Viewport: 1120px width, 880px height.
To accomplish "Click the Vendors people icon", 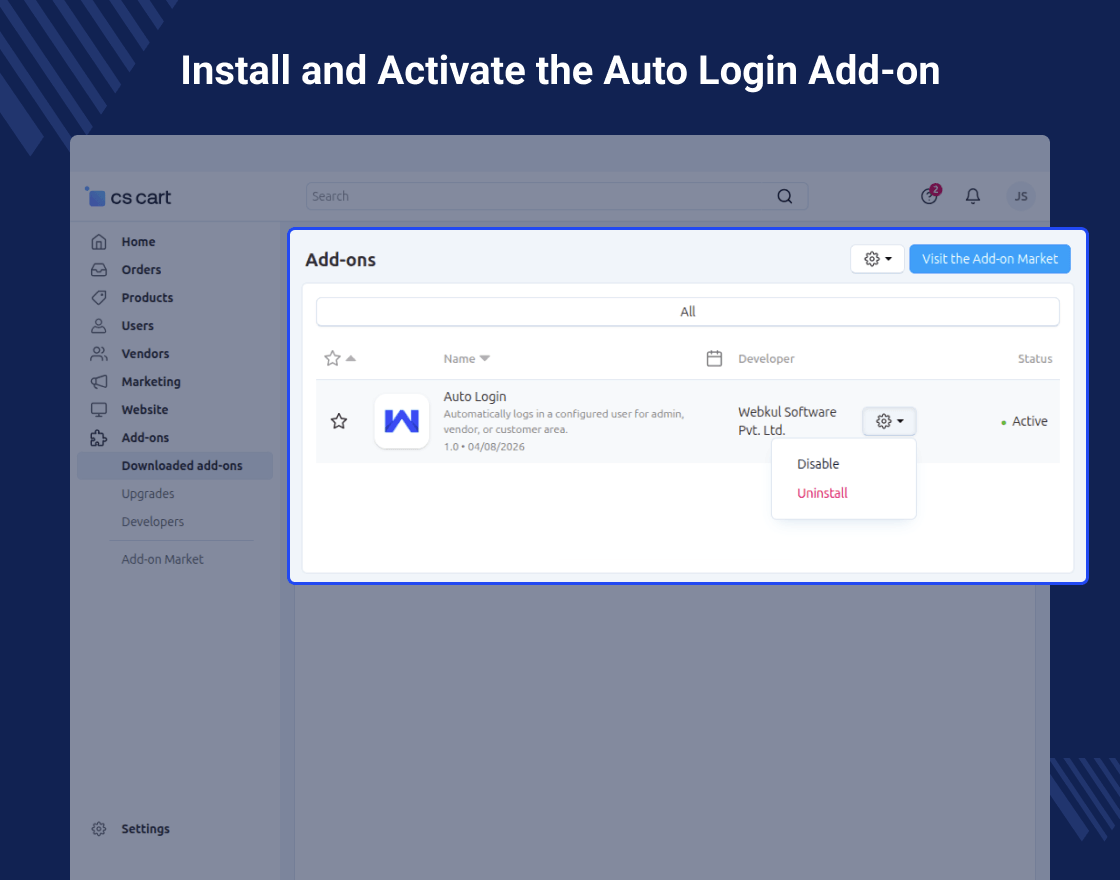I will (x=99, y=354).
